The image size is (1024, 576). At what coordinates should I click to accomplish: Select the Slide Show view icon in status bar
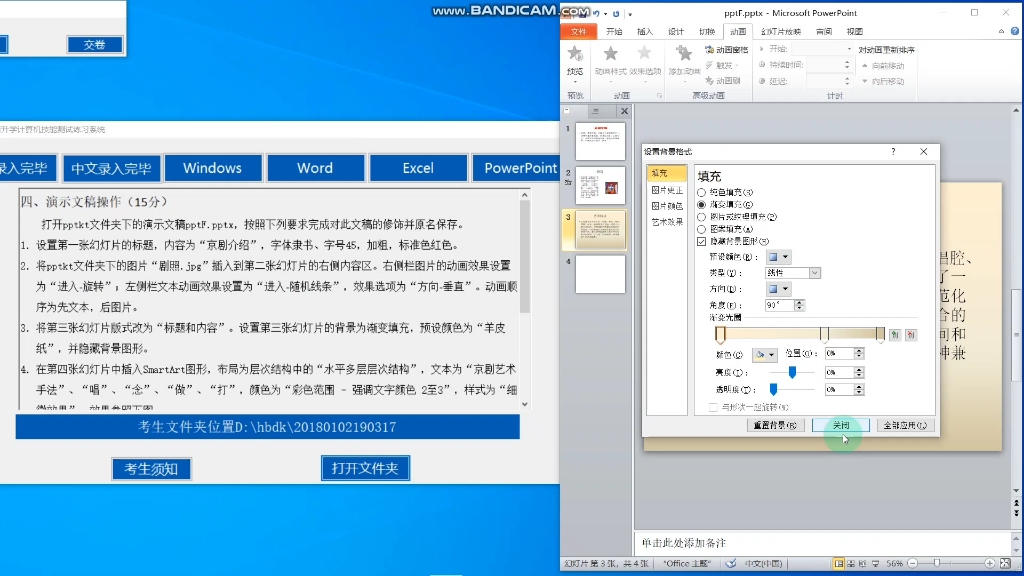(875, 563)
